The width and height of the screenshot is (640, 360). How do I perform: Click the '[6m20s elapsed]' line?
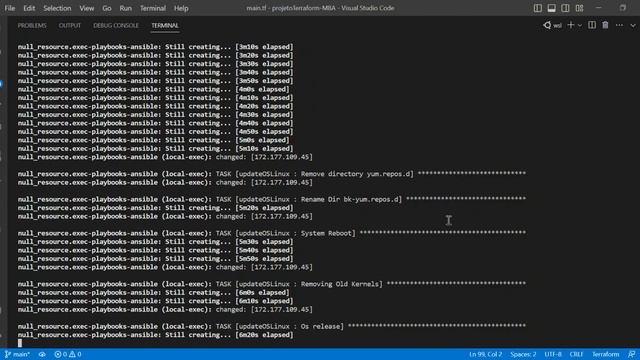click(156, 335)
